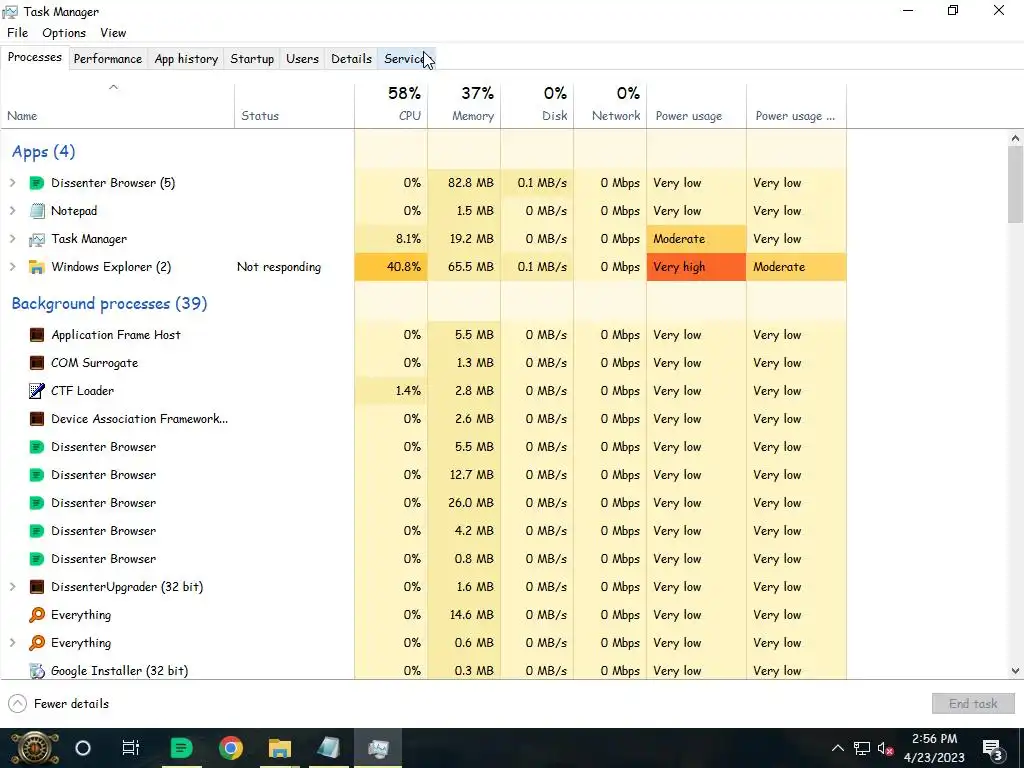Switch to the Details tab
The width and height of the screenshot is (1024, 768).
[351, 59]
